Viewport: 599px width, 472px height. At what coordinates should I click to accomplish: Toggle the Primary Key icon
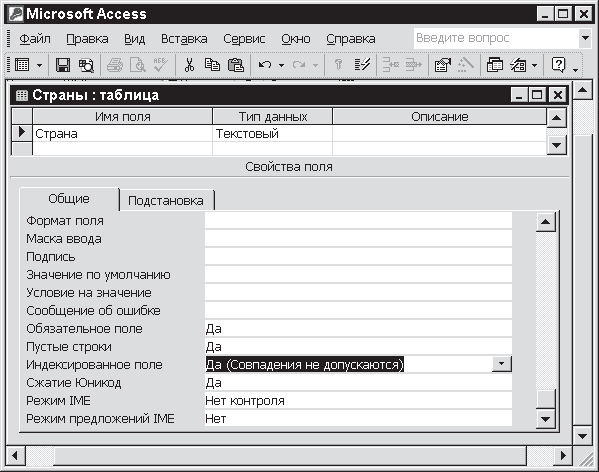(338, 65)
